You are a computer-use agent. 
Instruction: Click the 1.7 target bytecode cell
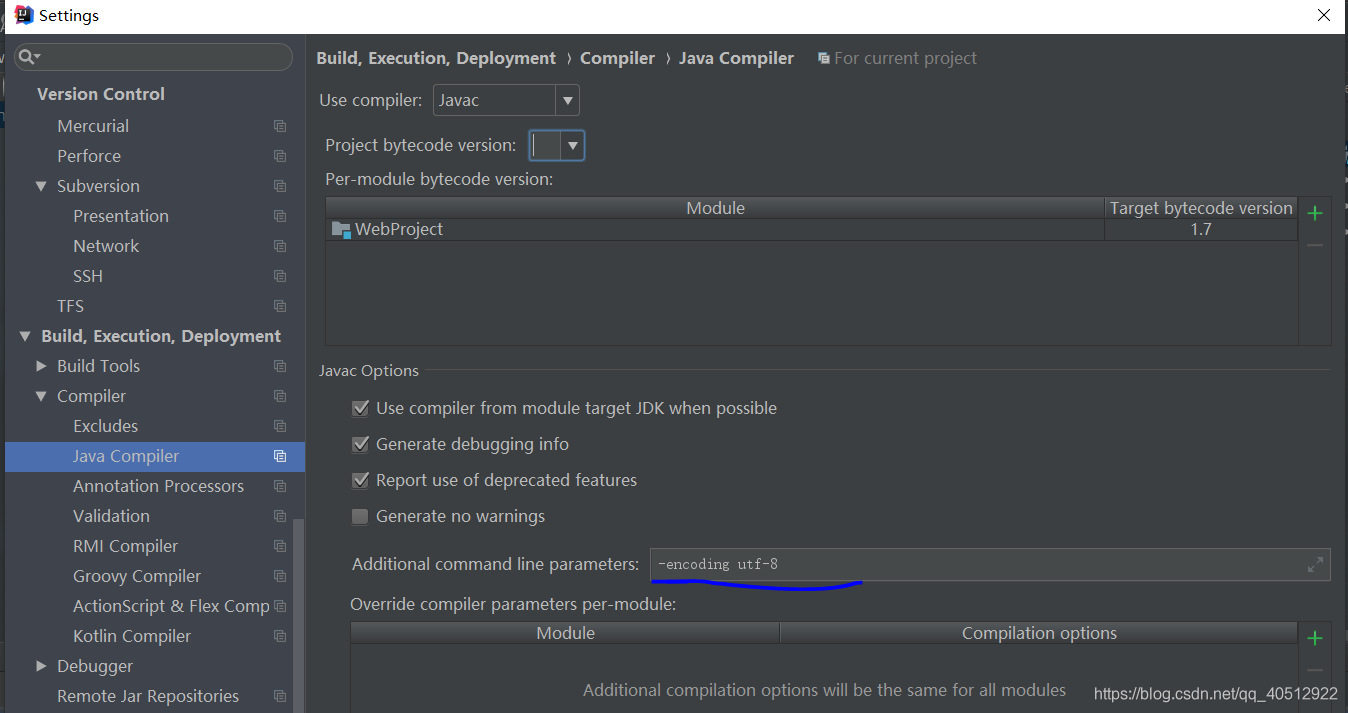tap(1201, 230)
